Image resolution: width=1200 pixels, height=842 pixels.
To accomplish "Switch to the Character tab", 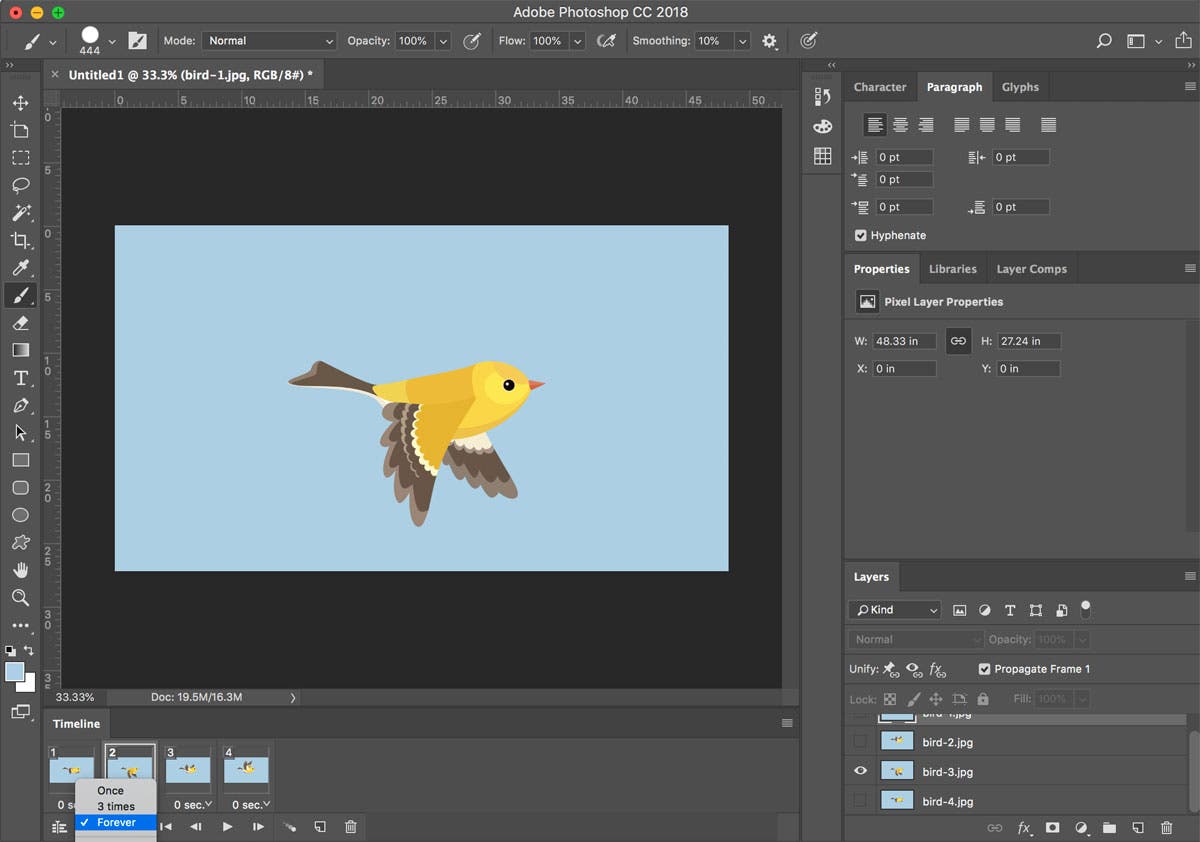I will click(x=880, y=87).
